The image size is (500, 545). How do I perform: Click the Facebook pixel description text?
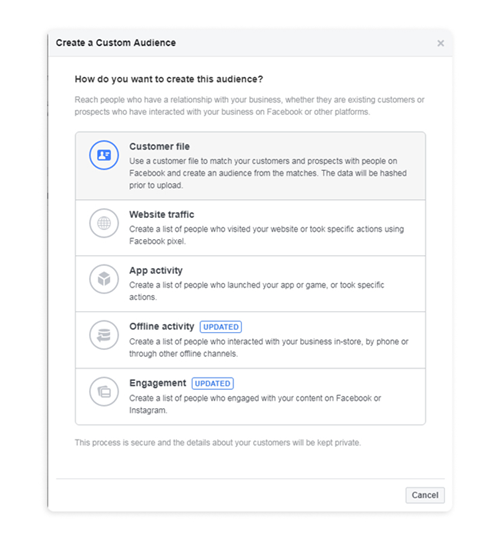(267, 235)
